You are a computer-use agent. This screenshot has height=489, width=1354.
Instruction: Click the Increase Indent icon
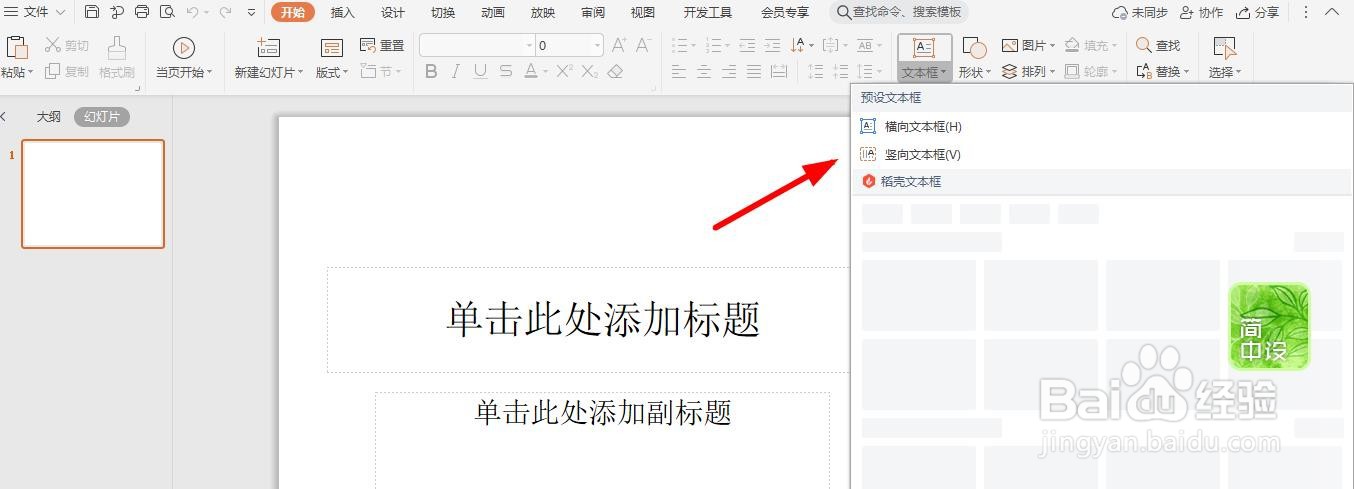pos(773,45)
